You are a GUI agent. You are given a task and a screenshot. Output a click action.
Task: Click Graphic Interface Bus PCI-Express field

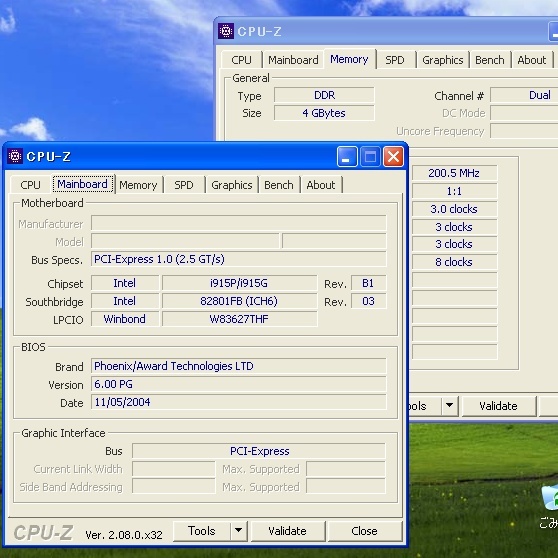coord(259,451)
